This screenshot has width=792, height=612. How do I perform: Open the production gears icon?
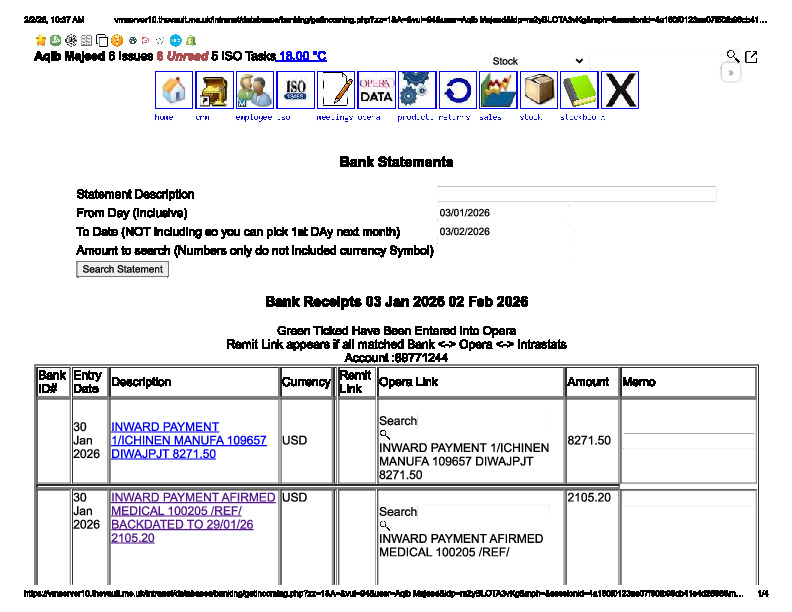coord(417,91)
